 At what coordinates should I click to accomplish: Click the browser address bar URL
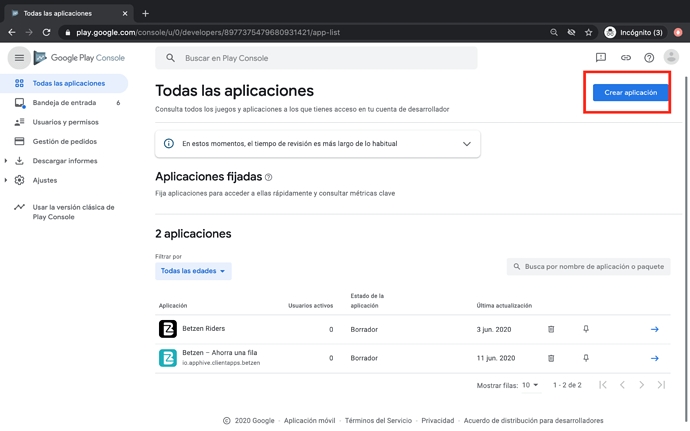208,32
